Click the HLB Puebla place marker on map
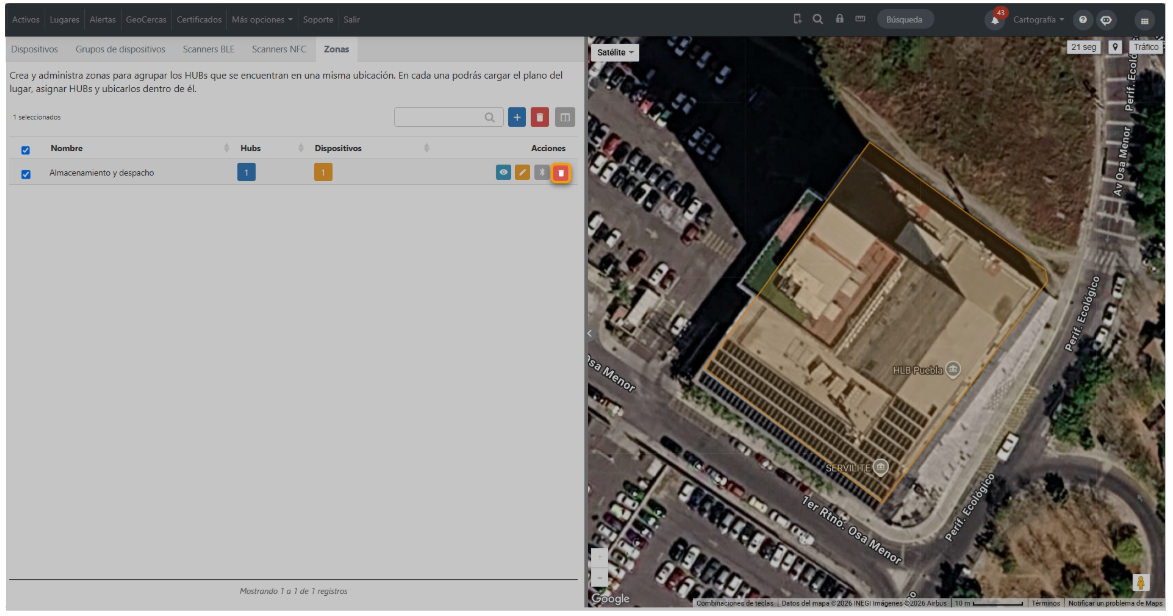This screenshot has width=1173, height=616. point(952,369)
